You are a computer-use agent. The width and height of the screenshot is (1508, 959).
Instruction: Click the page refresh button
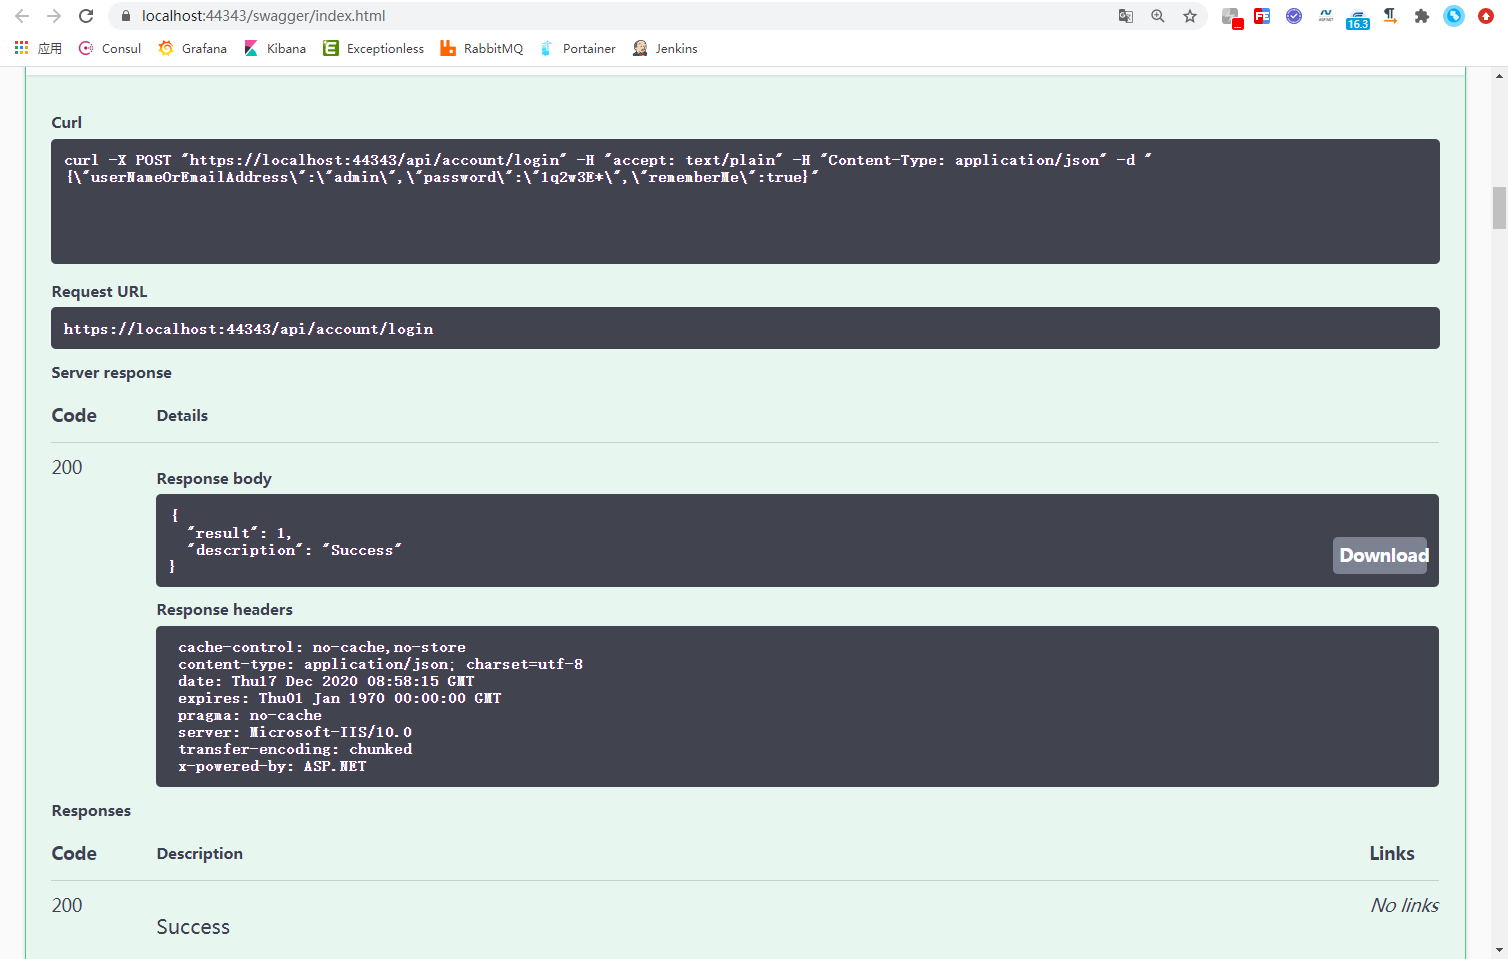coord(86,16)
